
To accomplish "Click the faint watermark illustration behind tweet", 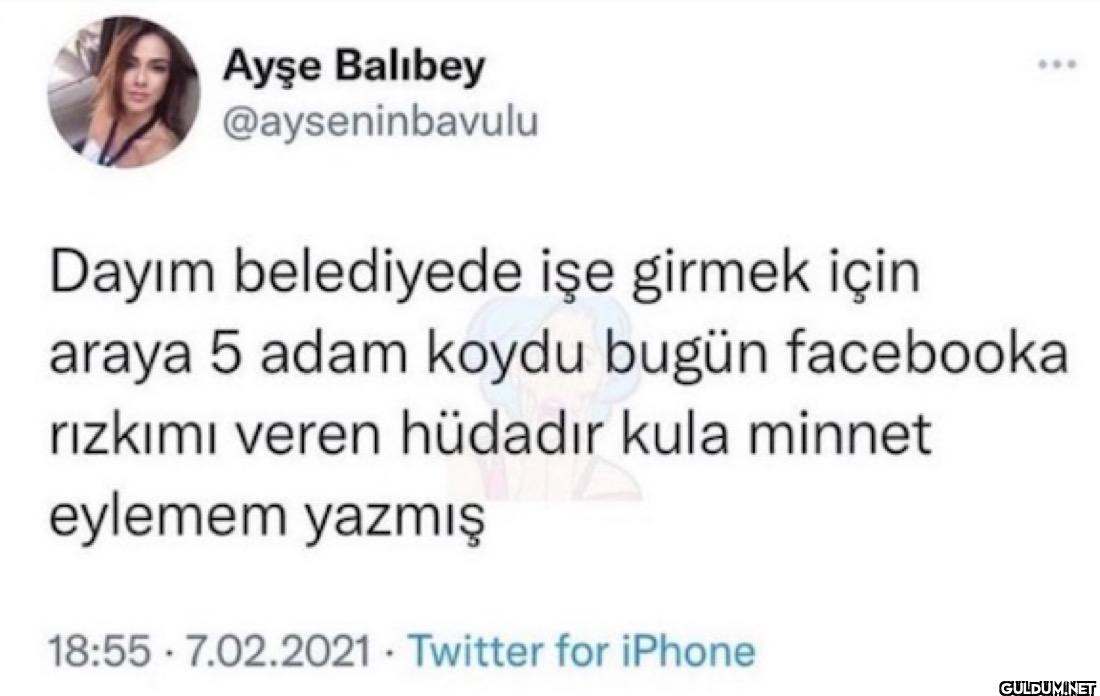I will pos(545,393).
